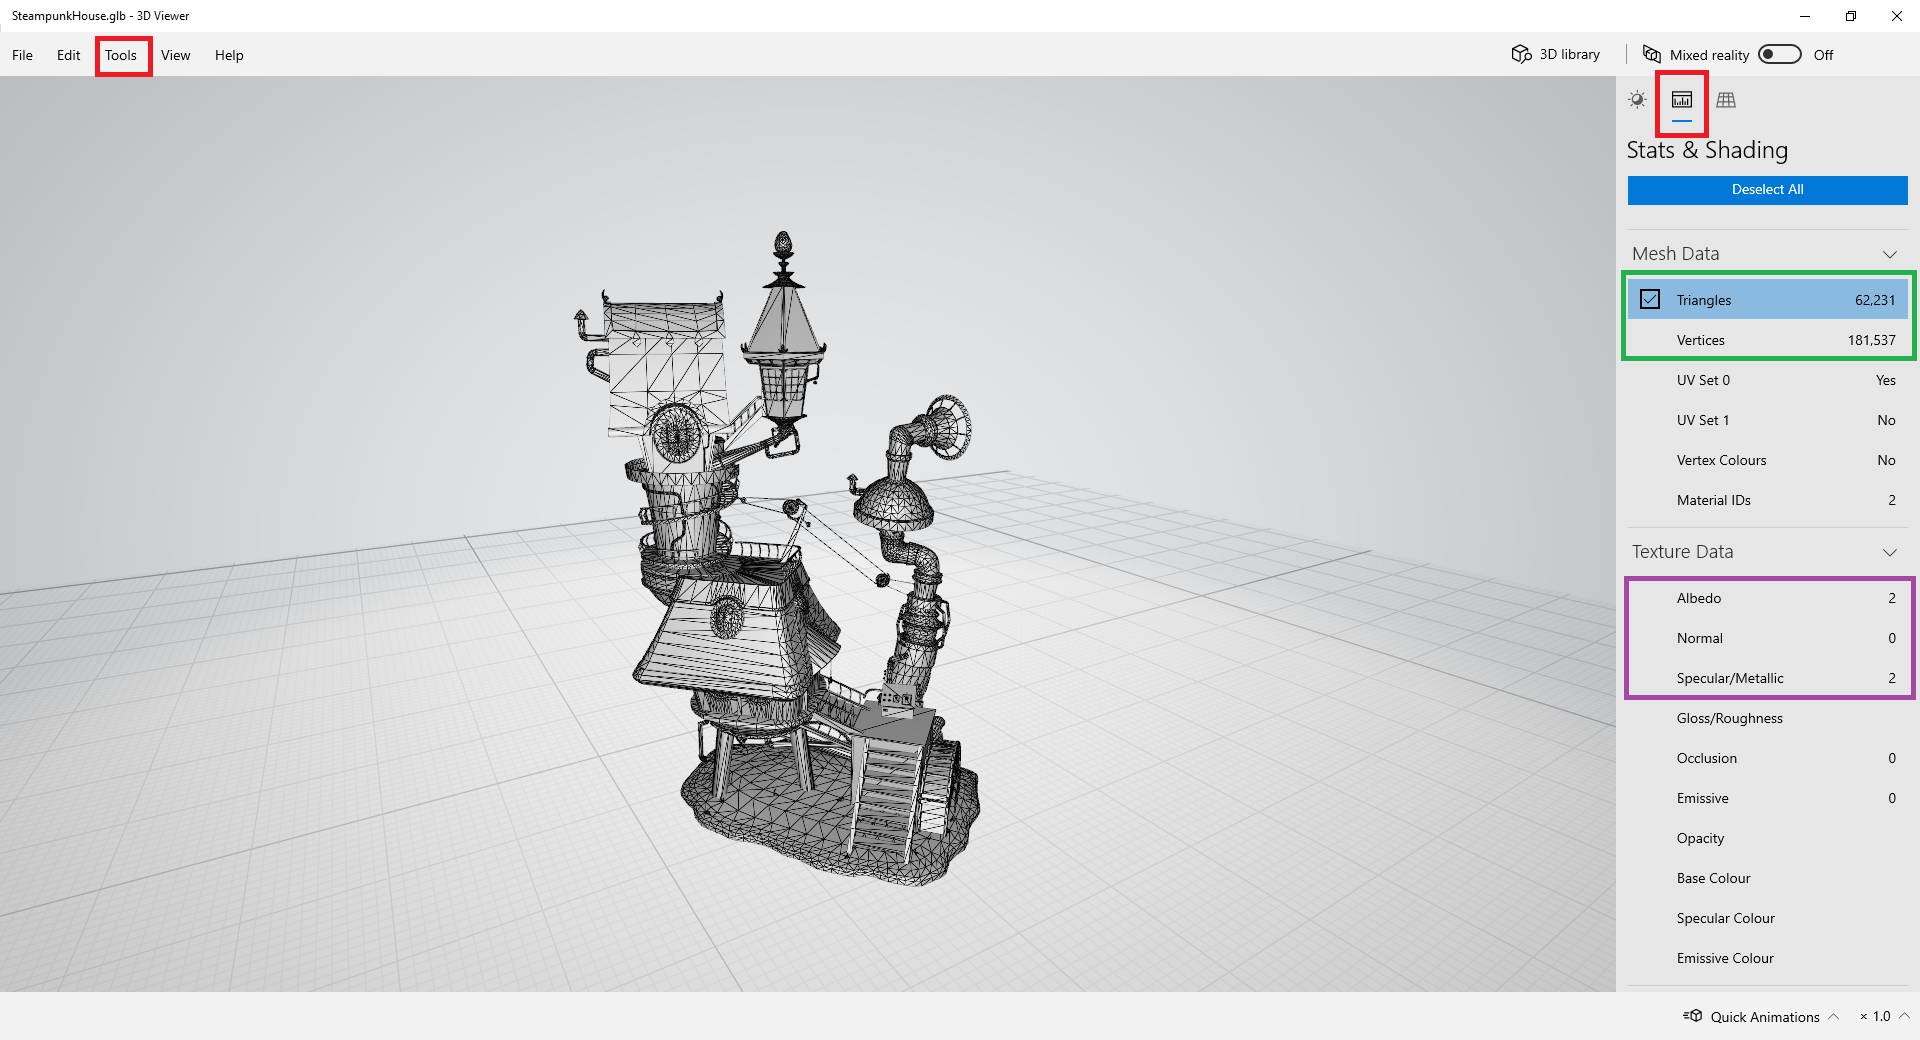Collapse the Mesh Data section chevron
Image resolution: width=1920 pixels, height=1040 pixels.
1890,254
